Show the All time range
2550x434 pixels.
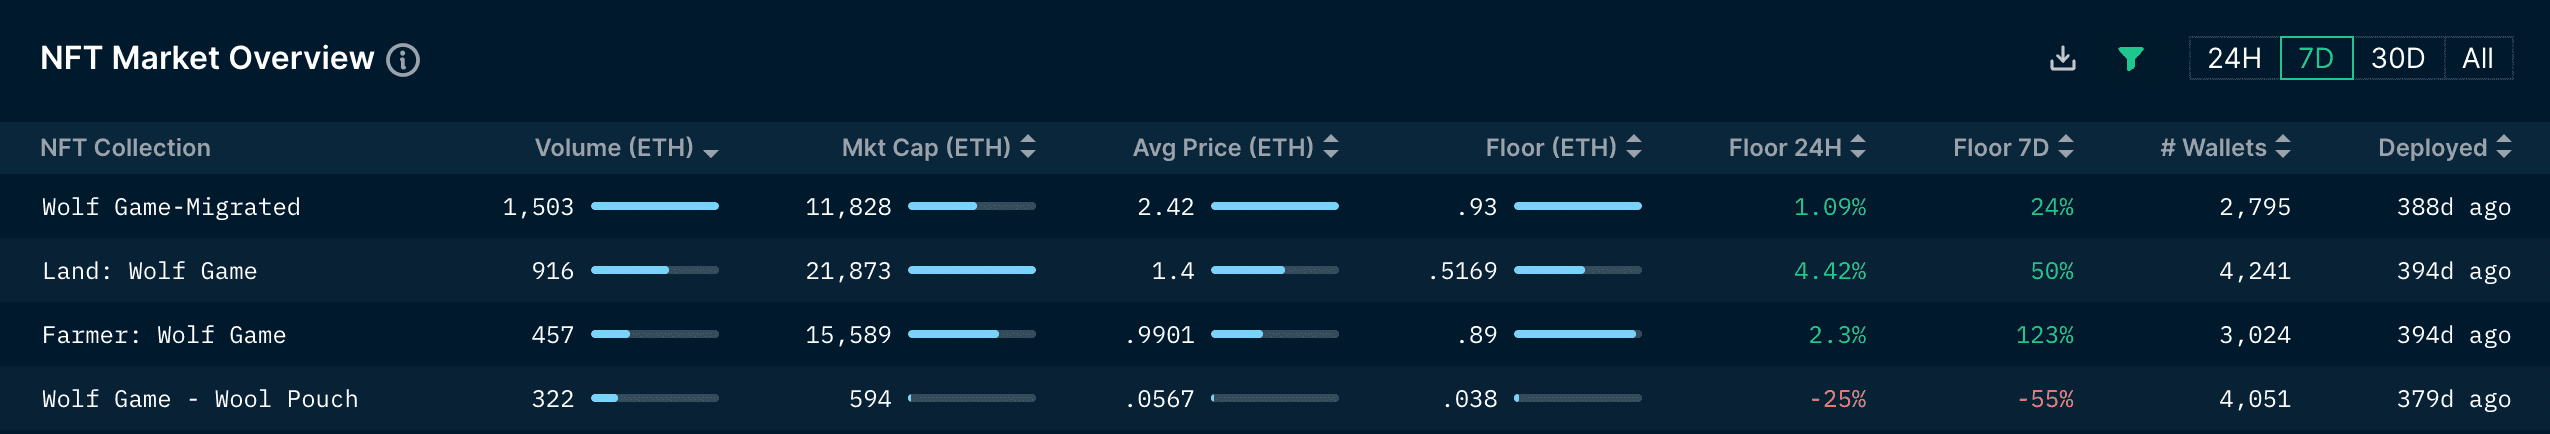tap(2477, 59)
